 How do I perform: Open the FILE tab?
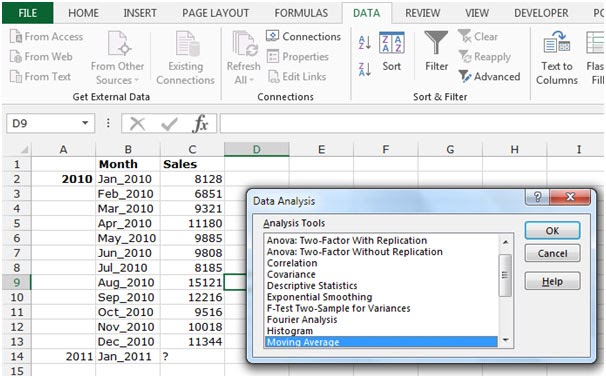tap(28, 13)
